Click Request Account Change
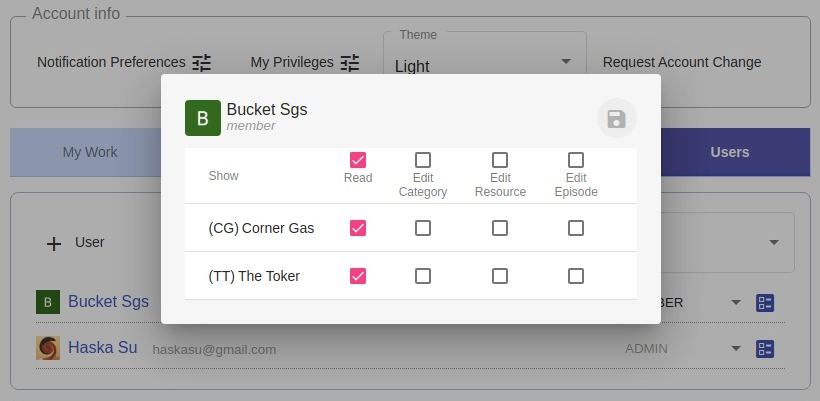820x401 pixels. tap(682, 62)
